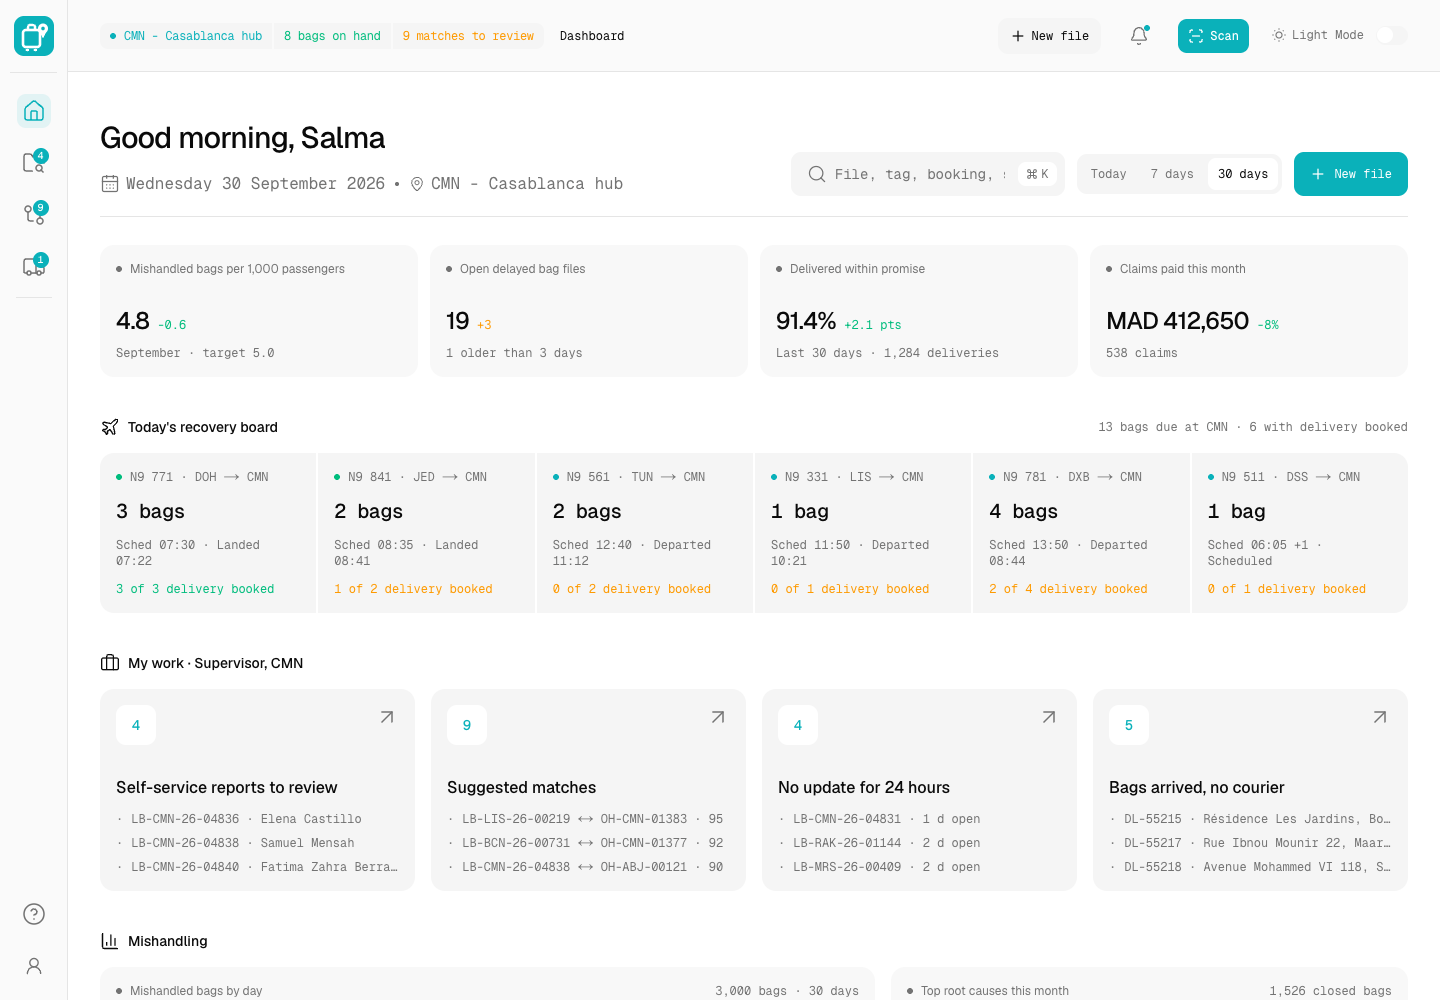Click the Mishandling chart icon
1440x1000 pixels.
coord(110,941)
